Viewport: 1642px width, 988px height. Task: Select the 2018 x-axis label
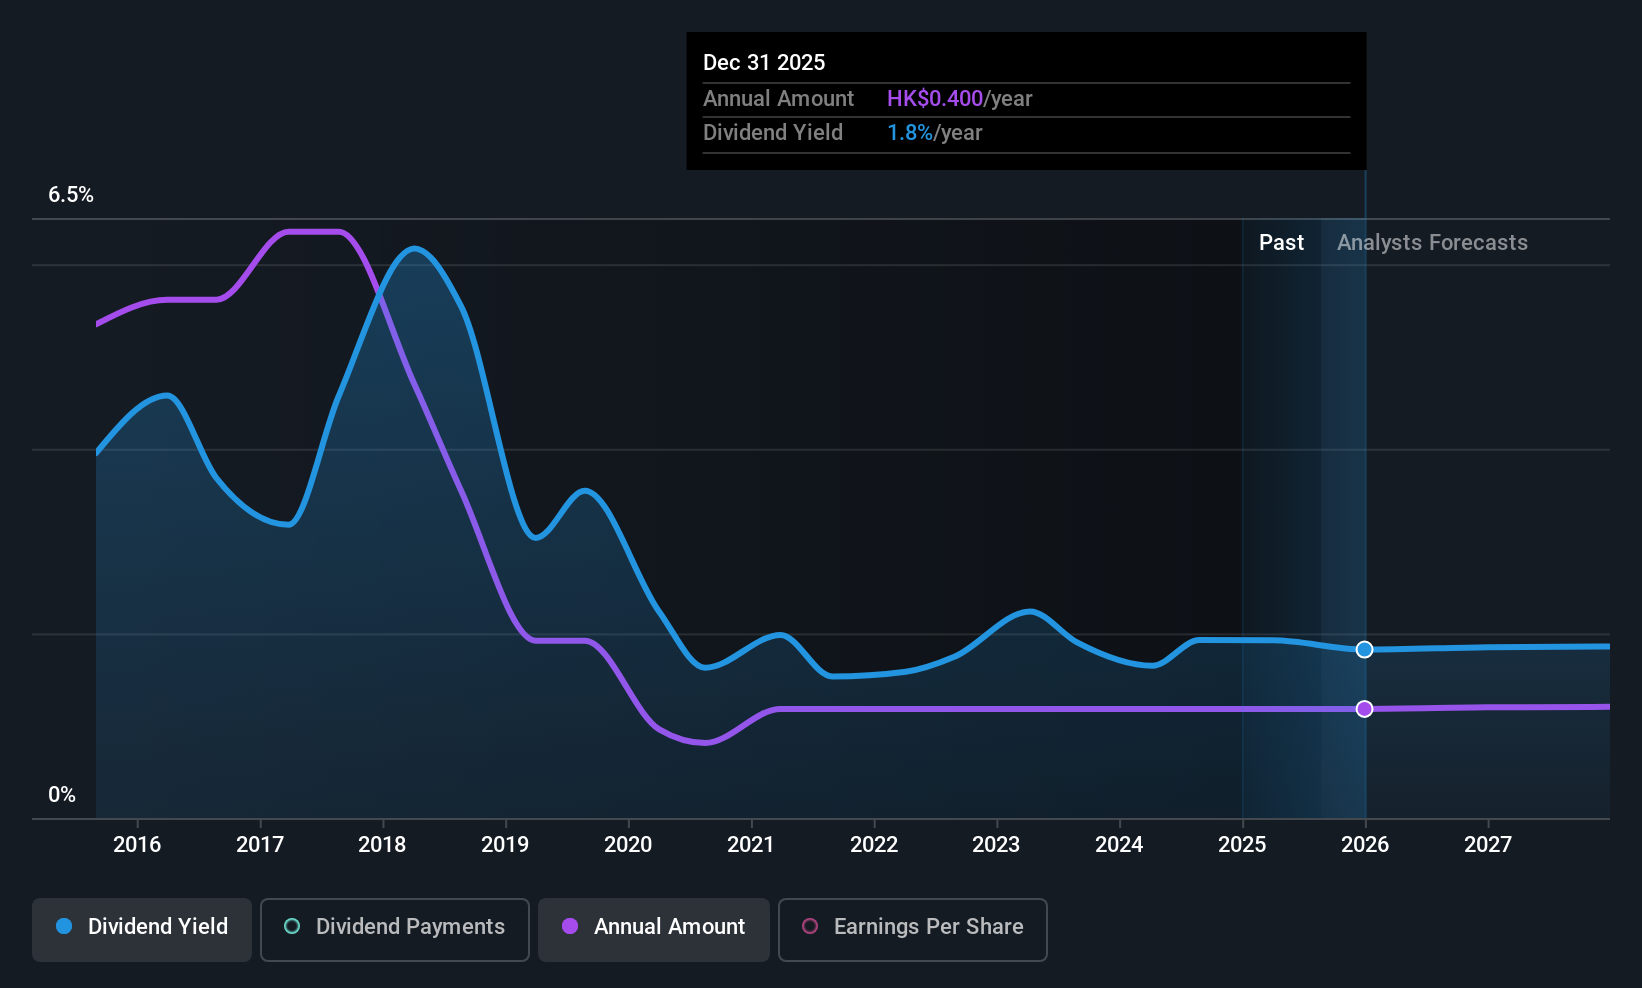[x=382, y=845]
